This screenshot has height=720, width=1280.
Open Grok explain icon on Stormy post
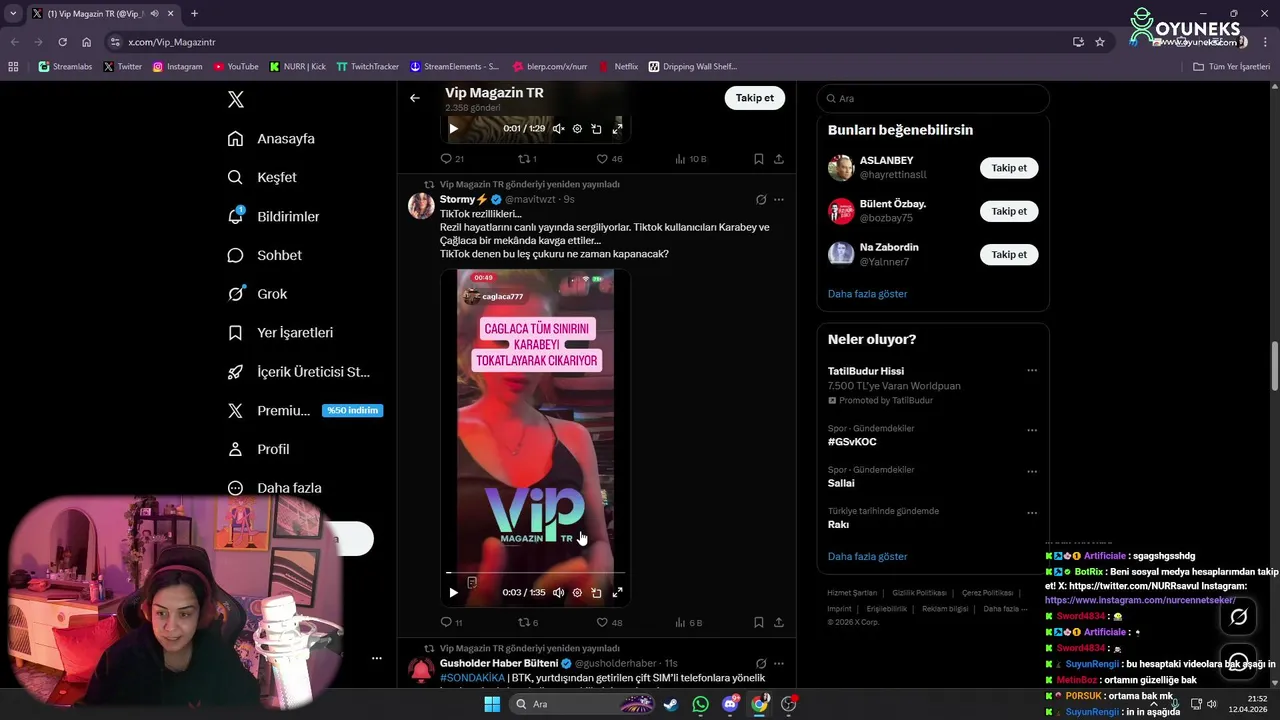[x=761, y=200]
